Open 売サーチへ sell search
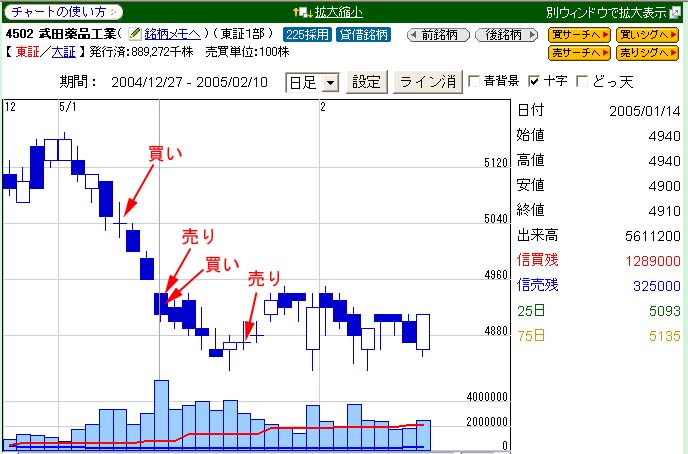Screen dimensions: 688x454 (x=578, y=51)
